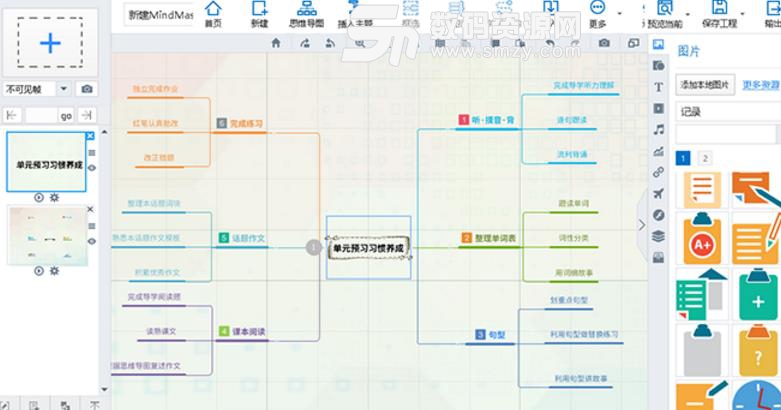Screen dimensions: 781x410
Task: Click the scroll down arrow in frame list
Action: [x=105, y=389]
